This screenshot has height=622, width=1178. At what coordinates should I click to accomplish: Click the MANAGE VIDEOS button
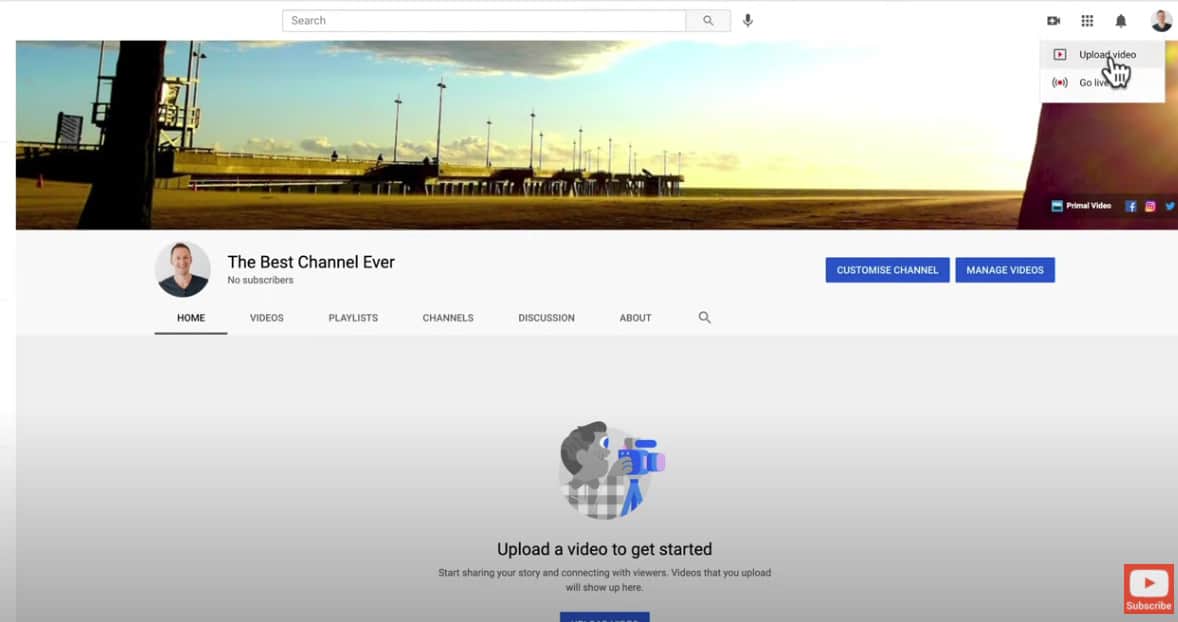click(1005, 270)
